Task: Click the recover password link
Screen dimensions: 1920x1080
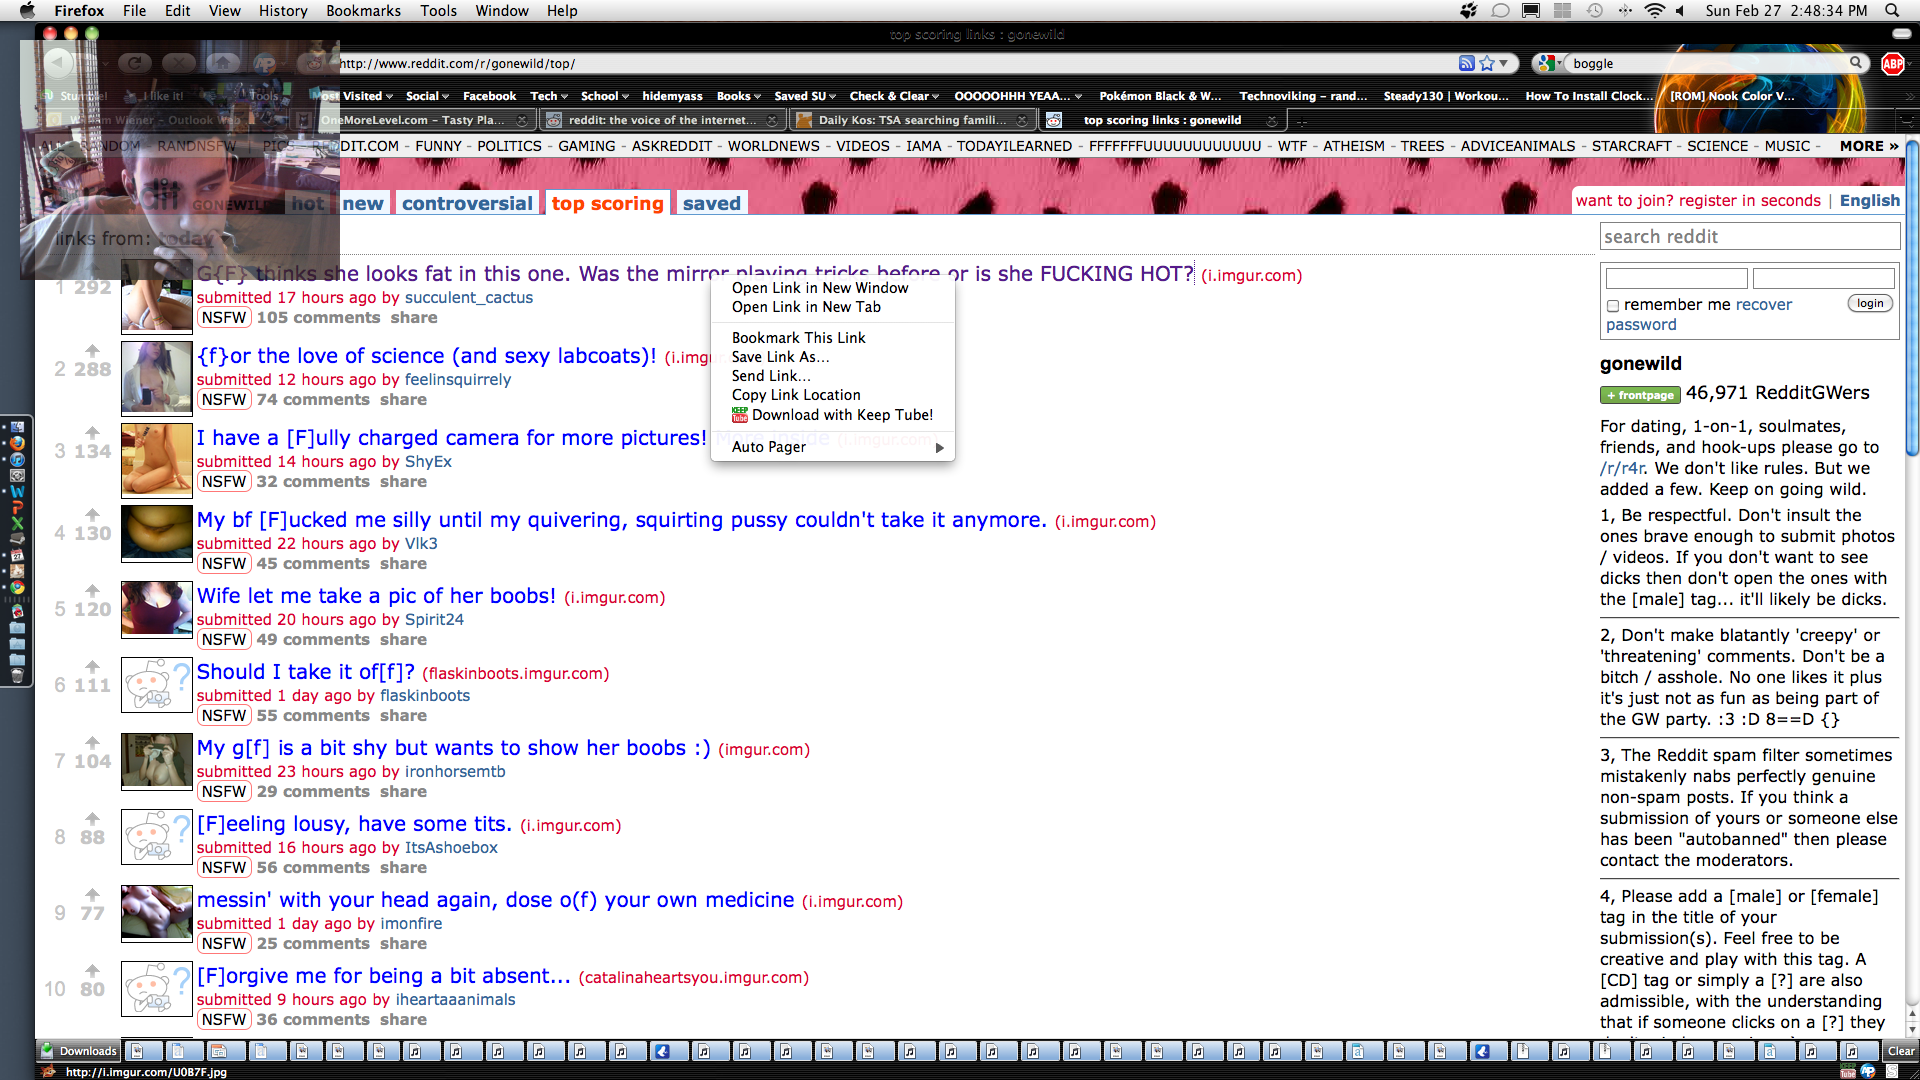Action: pos(1763,304)
